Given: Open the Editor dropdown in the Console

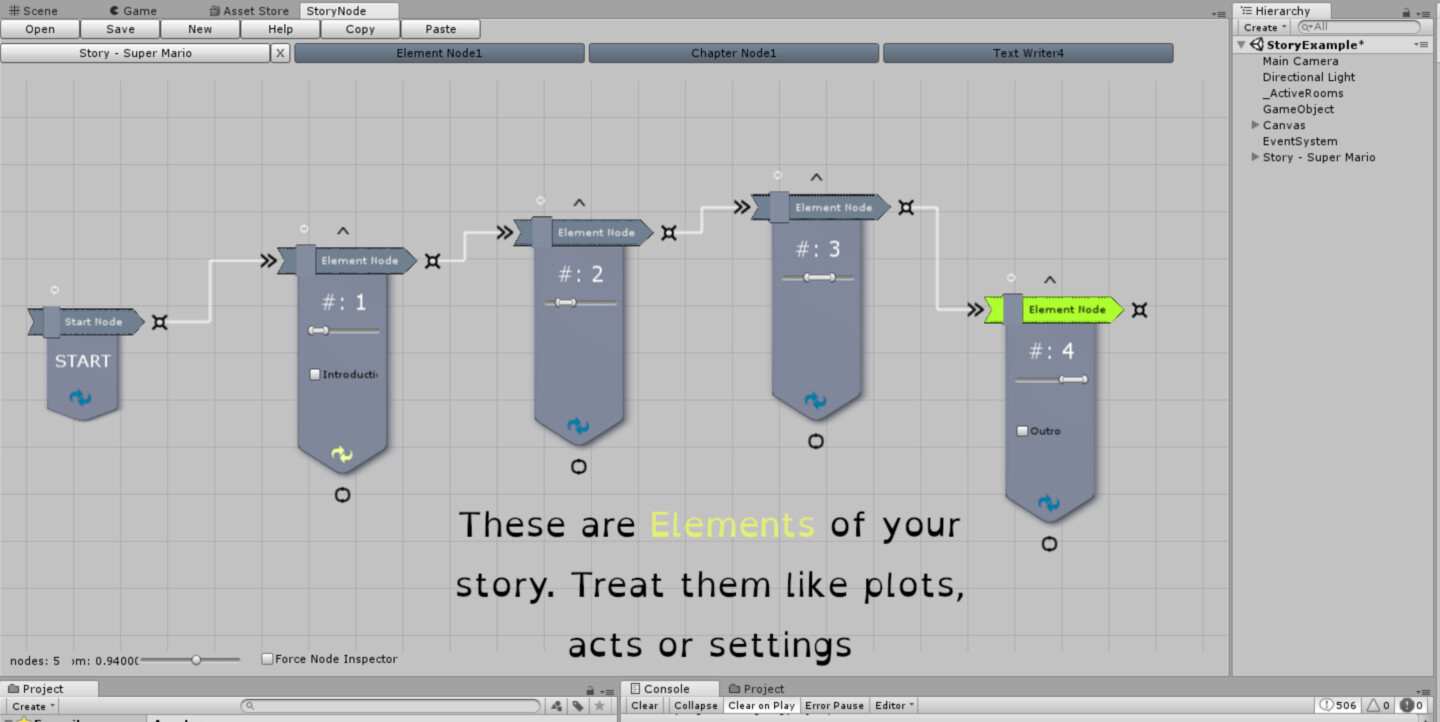Looking at the screenshot, I should [893, 705].
